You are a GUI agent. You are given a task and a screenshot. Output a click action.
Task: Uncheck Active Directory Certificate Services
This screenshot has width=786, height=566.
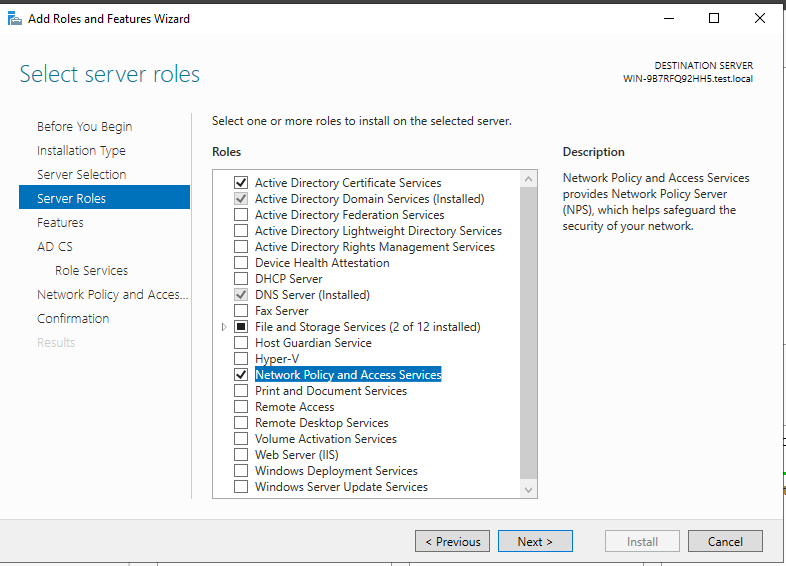coord(241,182)
